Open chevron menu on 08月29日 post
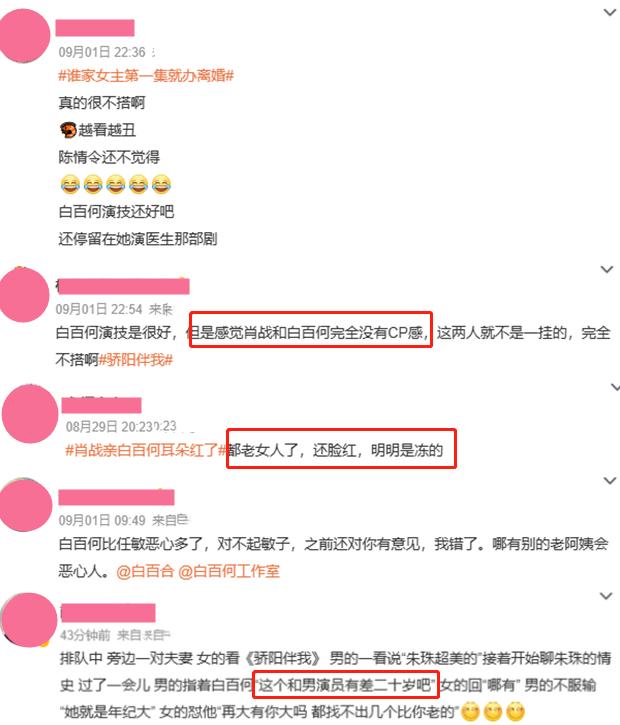Viewport: 620px width, 725px height. coord(615,387)
